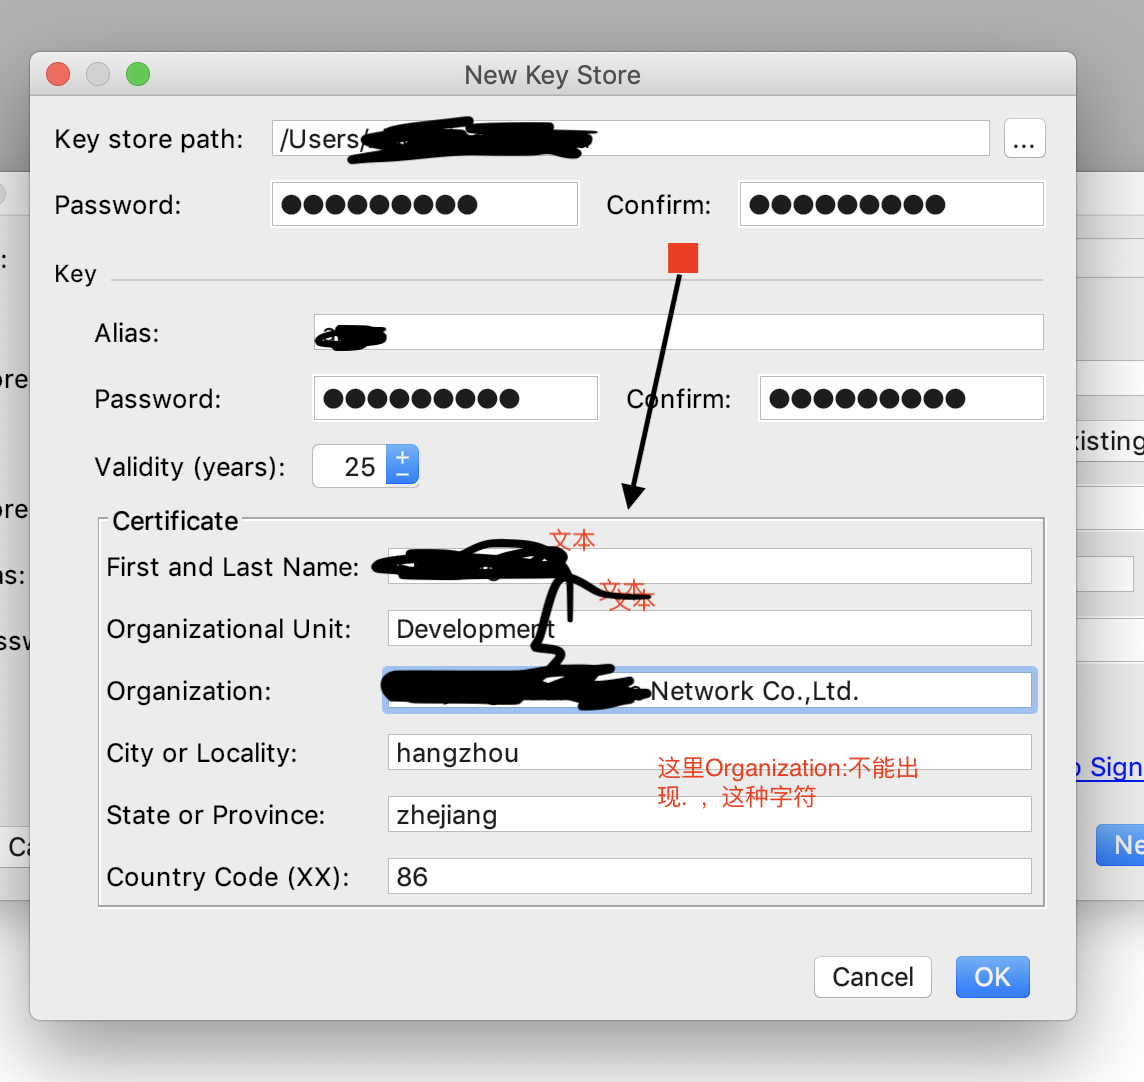Focus the Alias input field
1144x1082 pixels.
(x=679, y=333)
